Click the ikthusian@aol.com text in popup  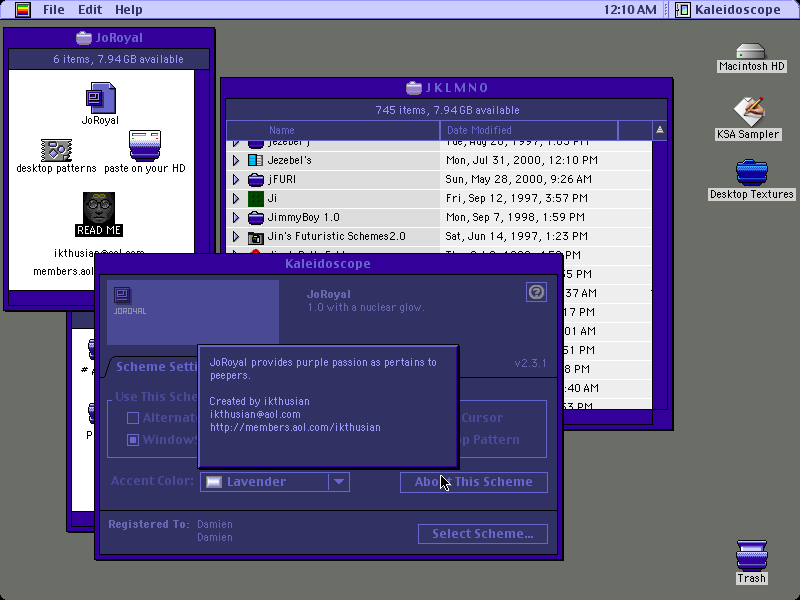point(255,414)
